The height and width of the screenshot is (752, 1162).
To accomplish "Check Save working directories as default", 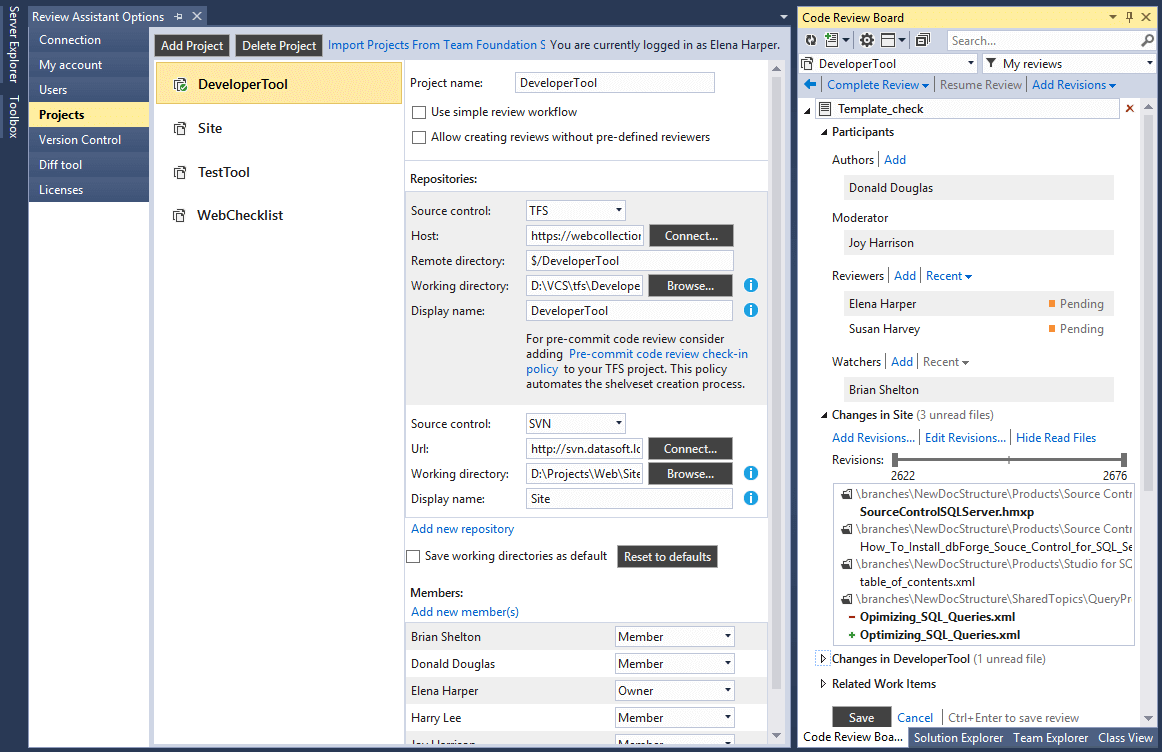I will (413, 556).
